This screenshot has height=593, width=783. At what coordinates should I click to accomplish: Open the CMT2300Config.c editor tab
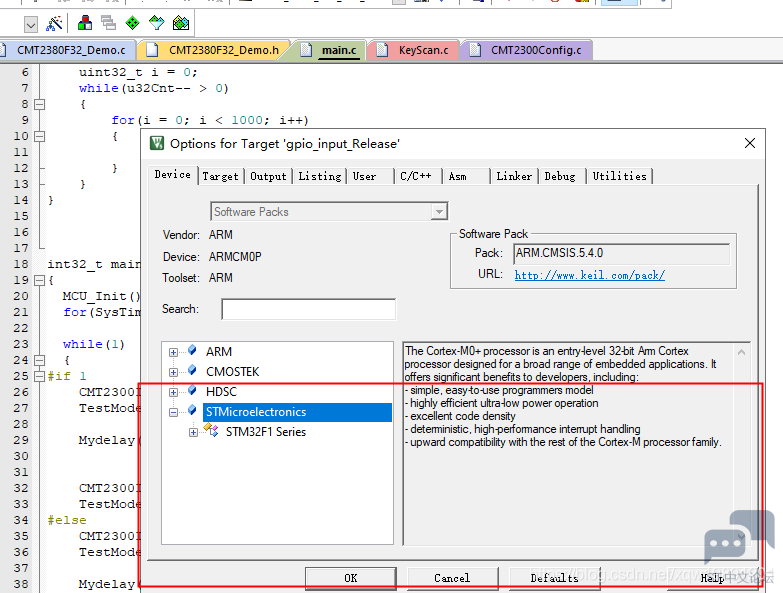point(527,50)
